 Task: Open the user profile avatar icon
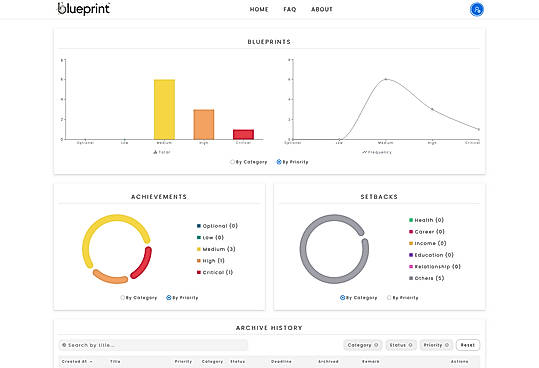tap(476, 9)
